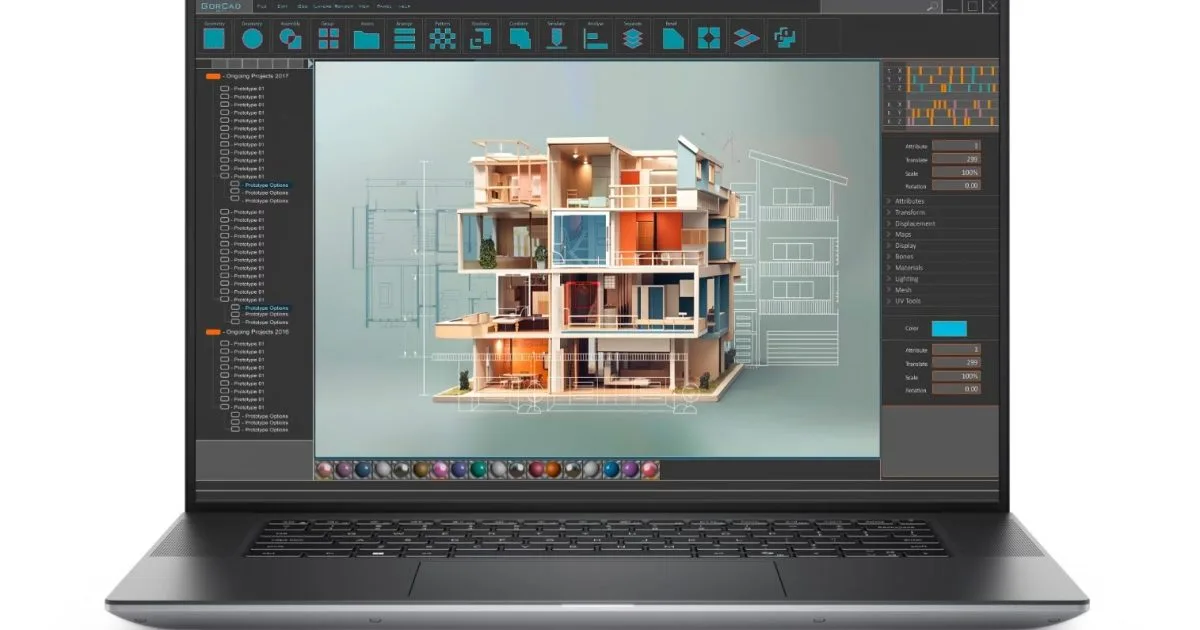The image size is (1200, 630).
Task: Select the Simulate tool icon
Action: click(557, 39)
